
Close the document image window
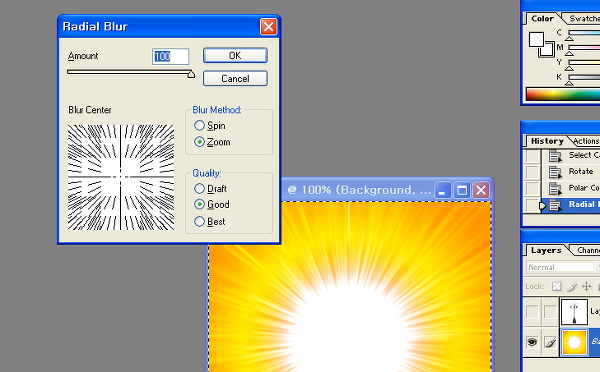click(x=481, y=190)
